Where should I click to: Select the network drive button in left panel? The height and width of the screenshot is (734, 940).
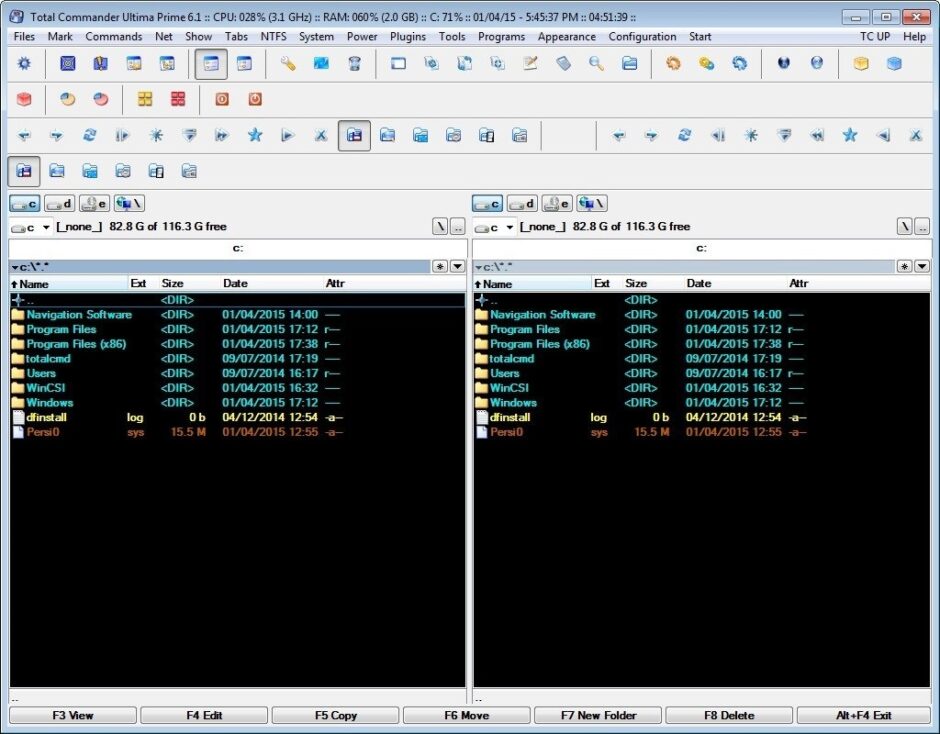coord(129,204)
